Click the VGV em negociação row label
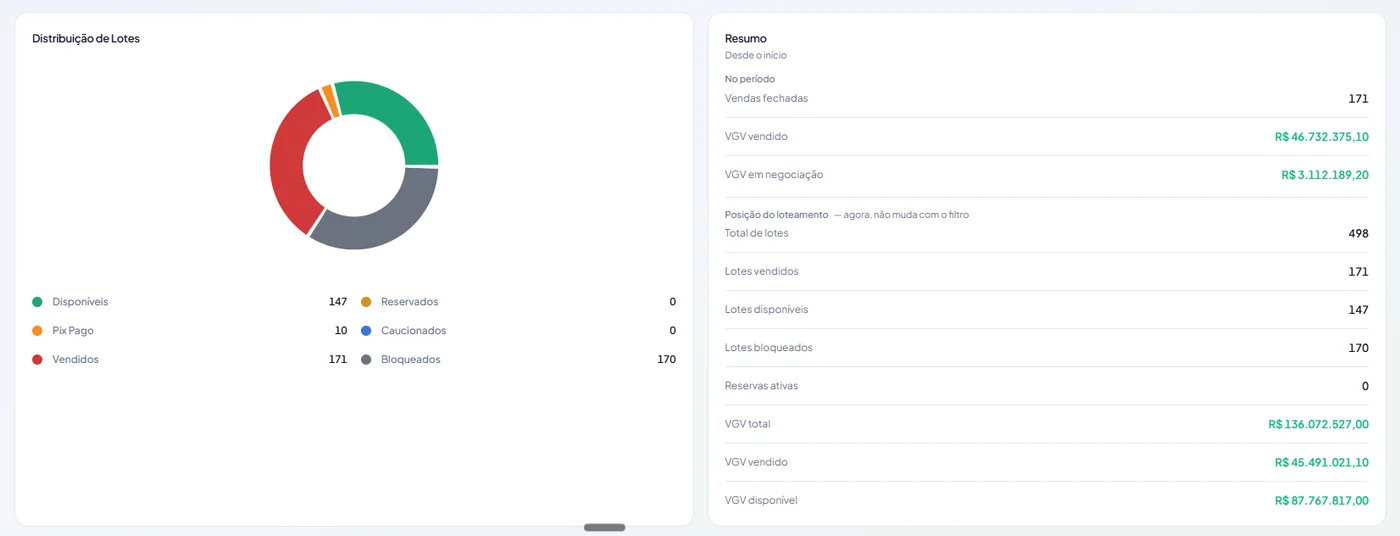Viewport: 1400px width, 536px height. coord(774,175)
